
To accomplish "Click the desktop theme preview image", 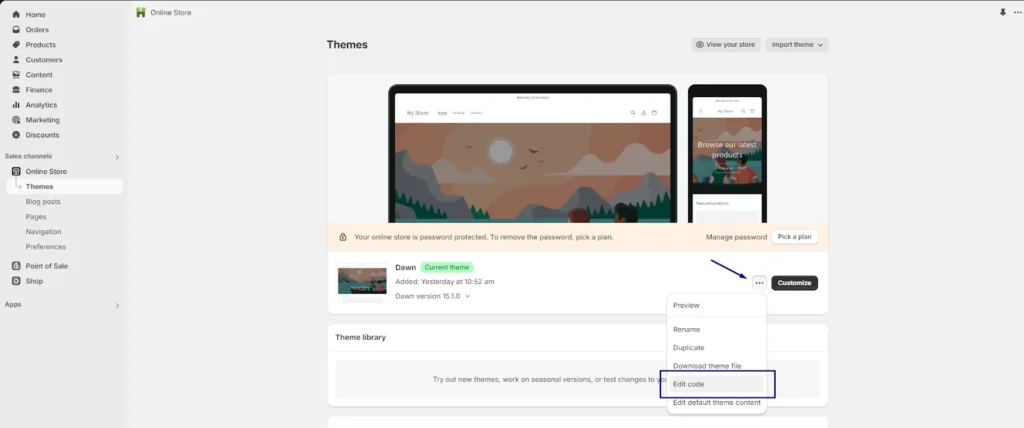I will (x=532, y=154).
